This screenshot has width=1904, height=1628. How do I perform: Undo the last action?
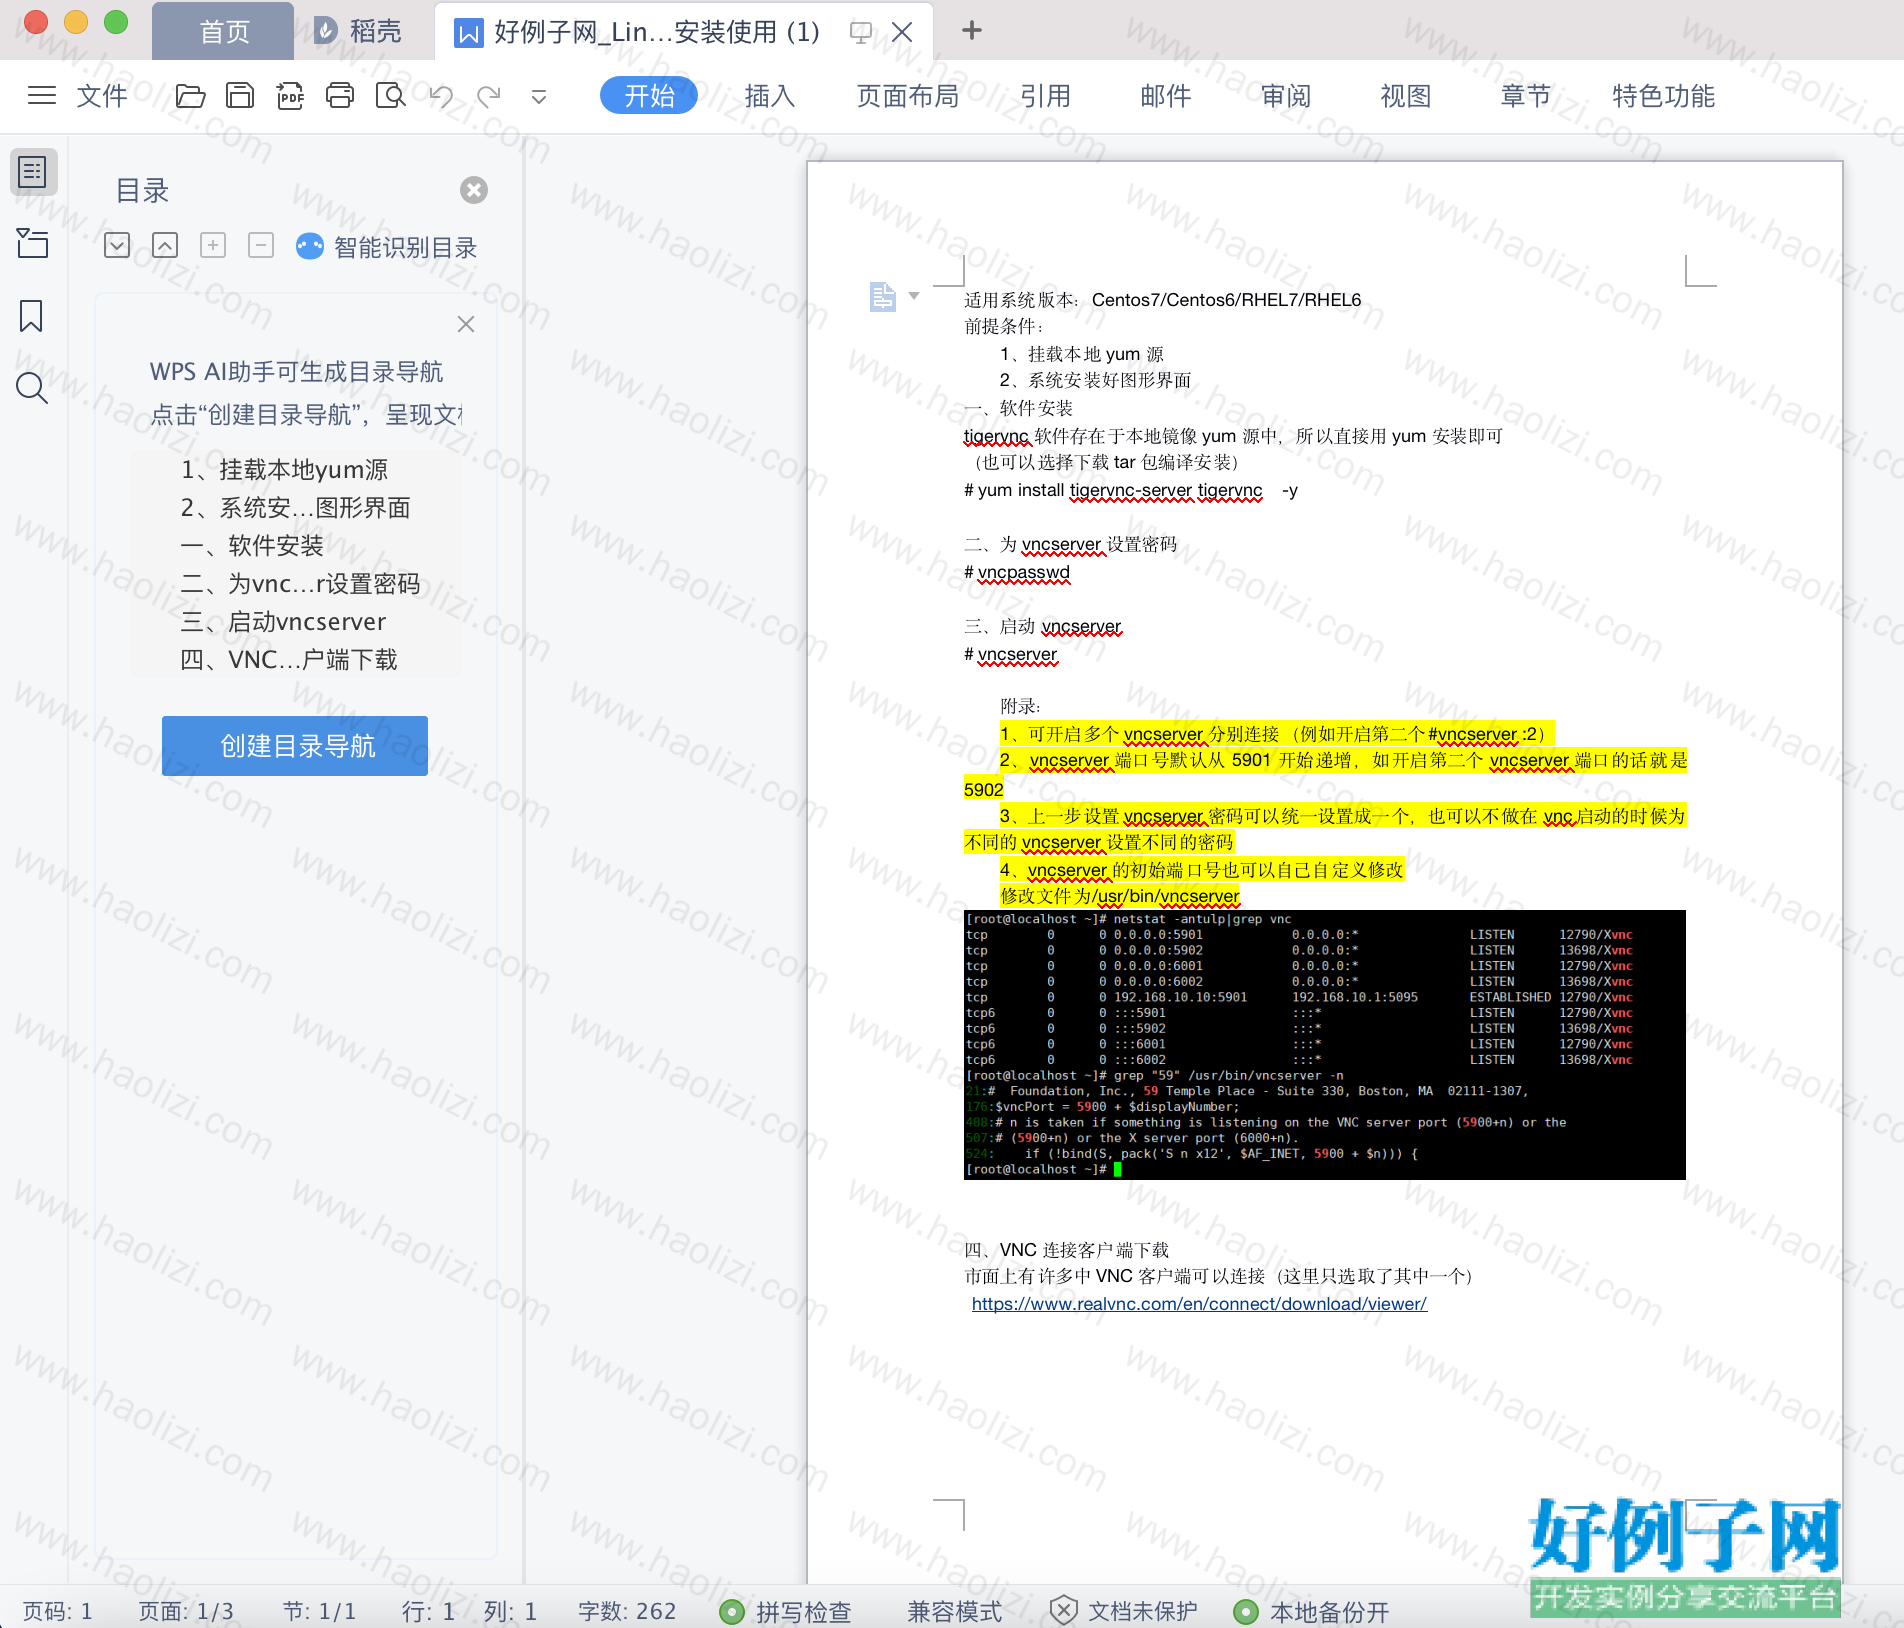click(441, 96)
